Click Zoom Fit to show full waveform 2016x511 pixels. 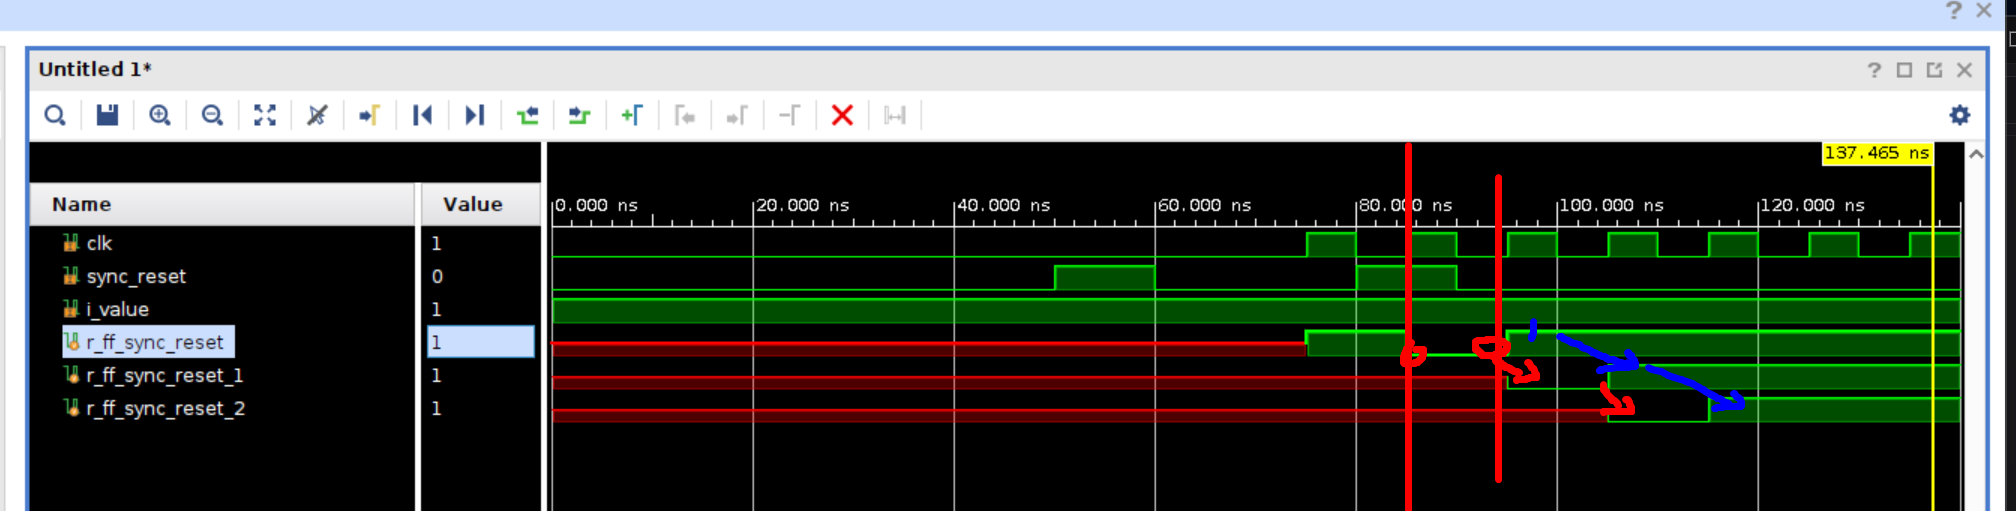pos(265,116)
